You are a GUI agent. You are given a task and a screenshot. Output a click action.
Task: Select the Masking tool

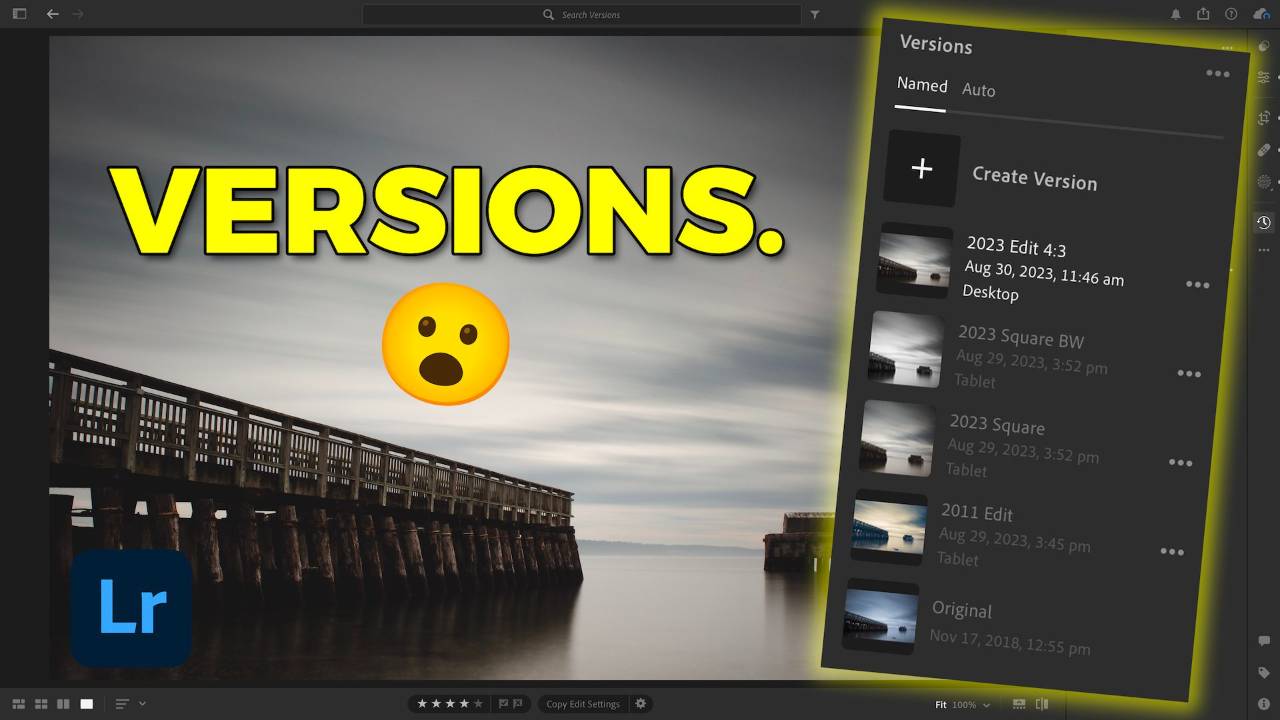pyautogui.click(x=1263, y=180)
